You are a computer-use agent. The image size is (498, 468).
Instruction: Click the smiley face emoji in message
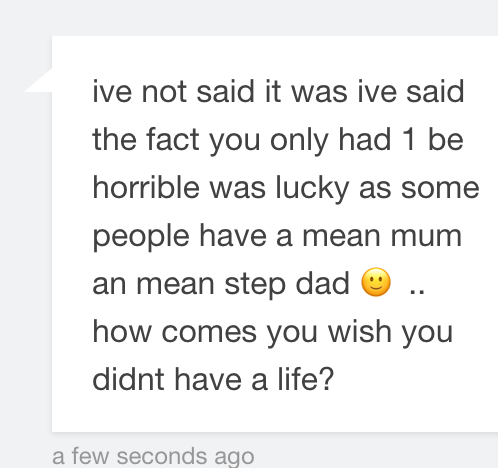pyautogui.click(x=376, y=282)
